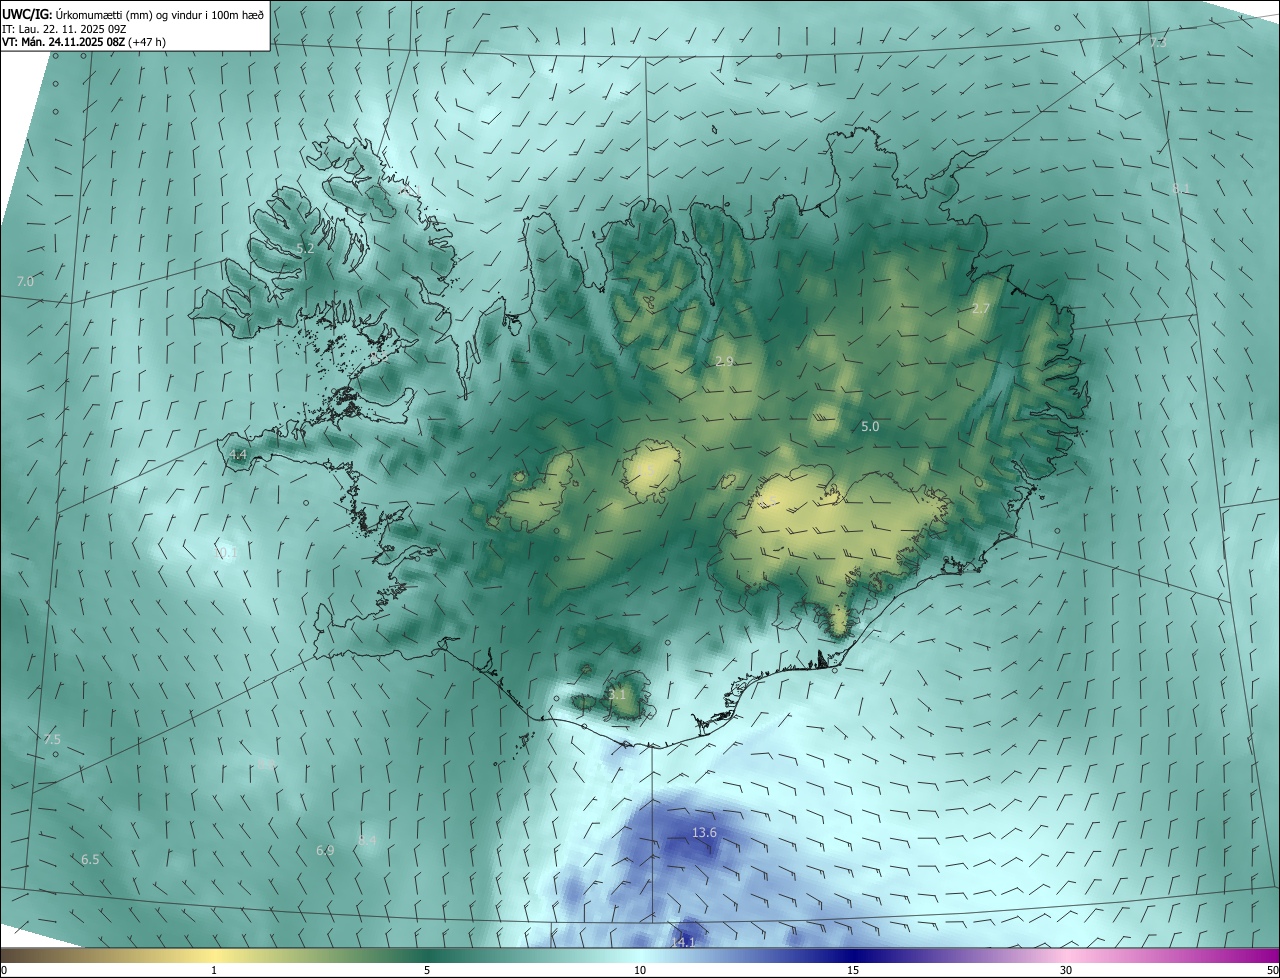Image resolution: width=1280 pixels, height=978 pixels.
Task: Click the 4.4 value label on the peninsula
Action: click(x=237, y=455)
